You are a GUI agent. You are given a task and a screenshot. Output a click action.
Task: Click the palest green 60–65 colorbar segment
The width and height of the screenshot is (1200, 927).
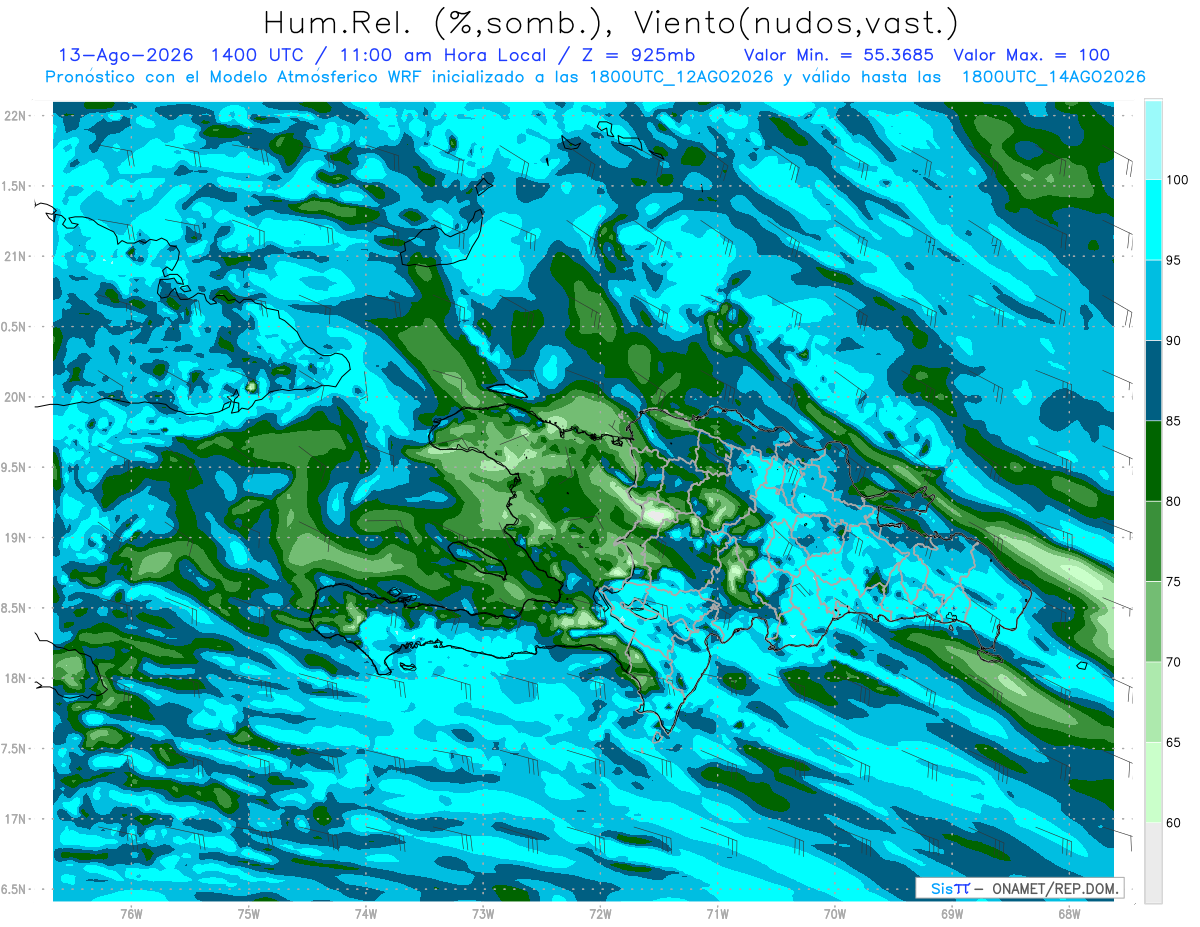1153,782
